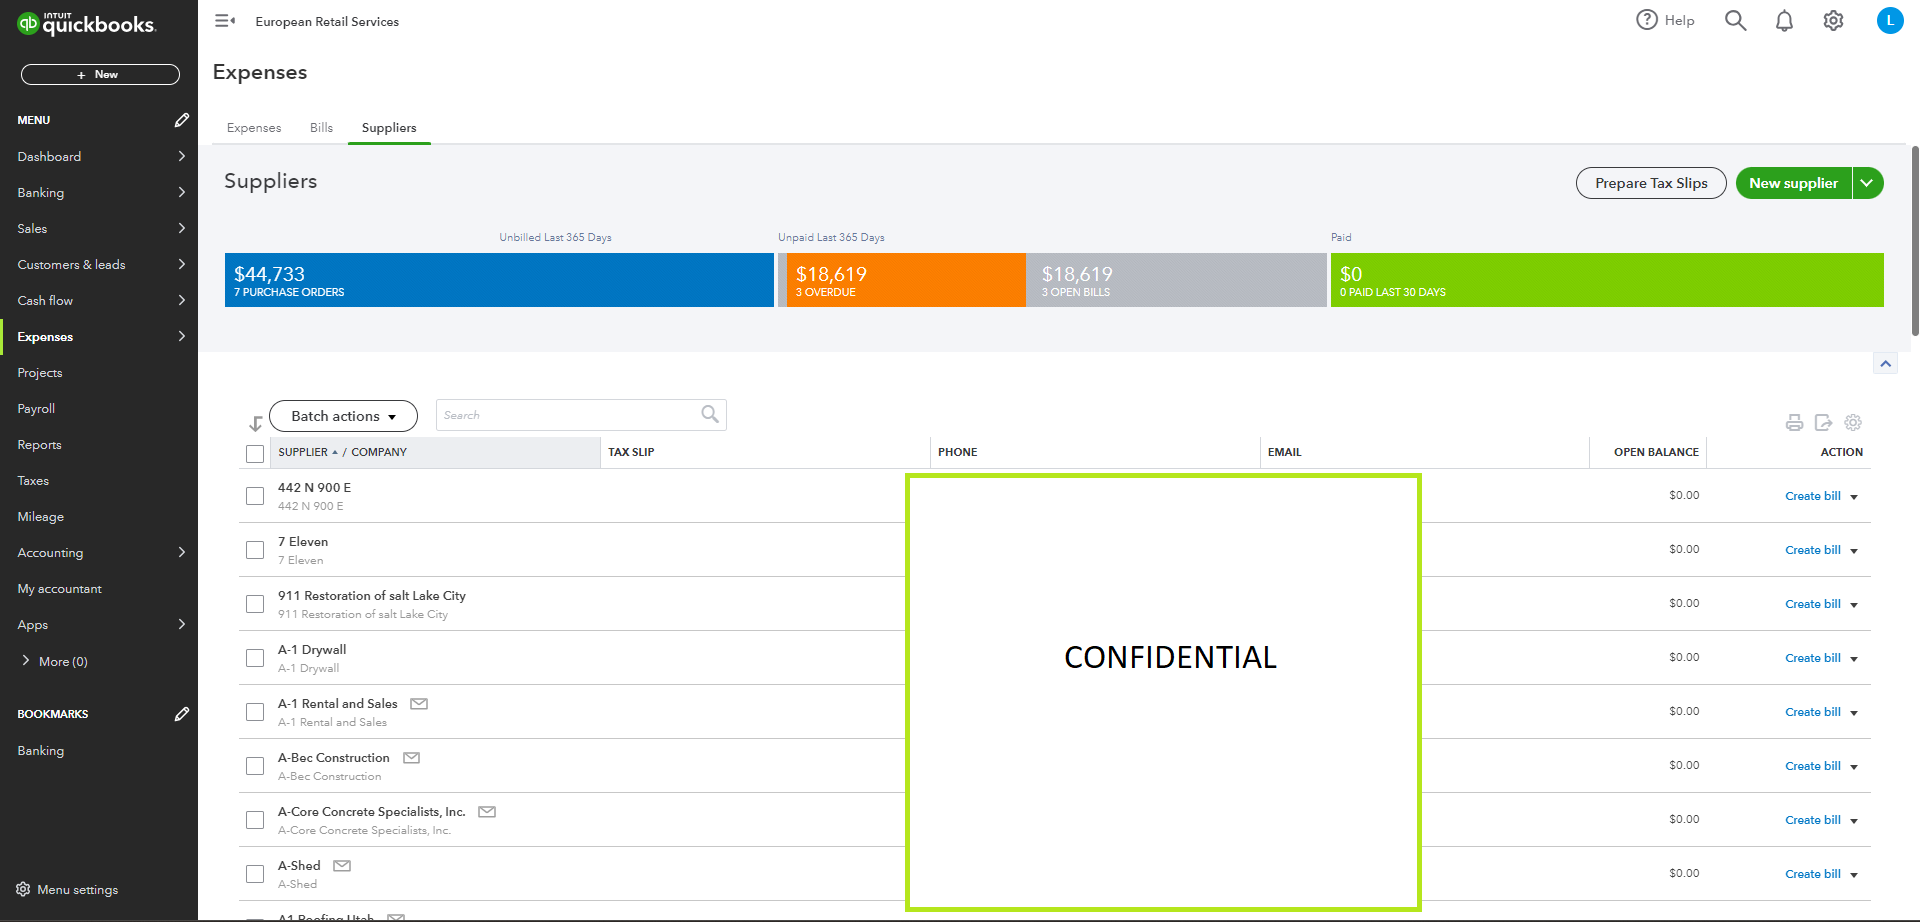
Task: Open Create bill dropdown for 442 N 900 E
Action: point(1854,497)
